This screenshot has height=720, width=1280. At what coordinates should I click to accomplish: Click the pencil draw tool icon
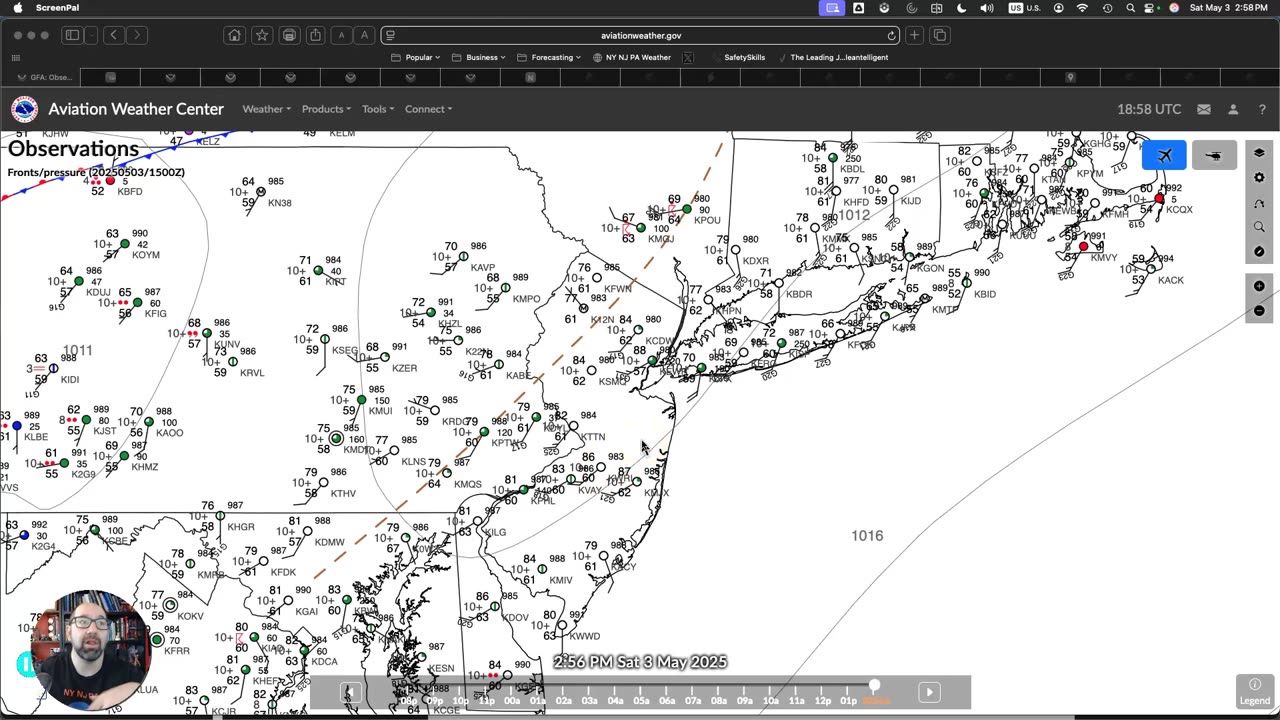pos(1260,251)
